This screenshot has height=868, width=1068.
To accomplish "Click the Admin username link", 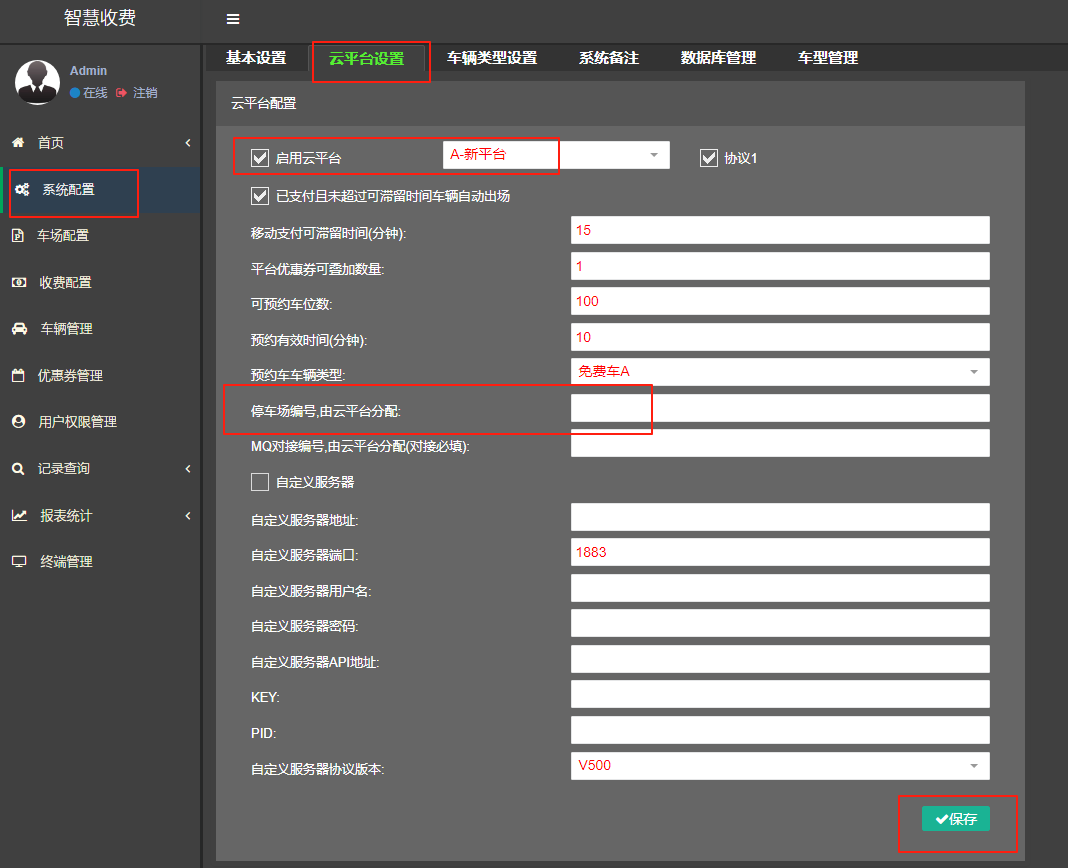I will pyautogui.click(x=88, y=71).
